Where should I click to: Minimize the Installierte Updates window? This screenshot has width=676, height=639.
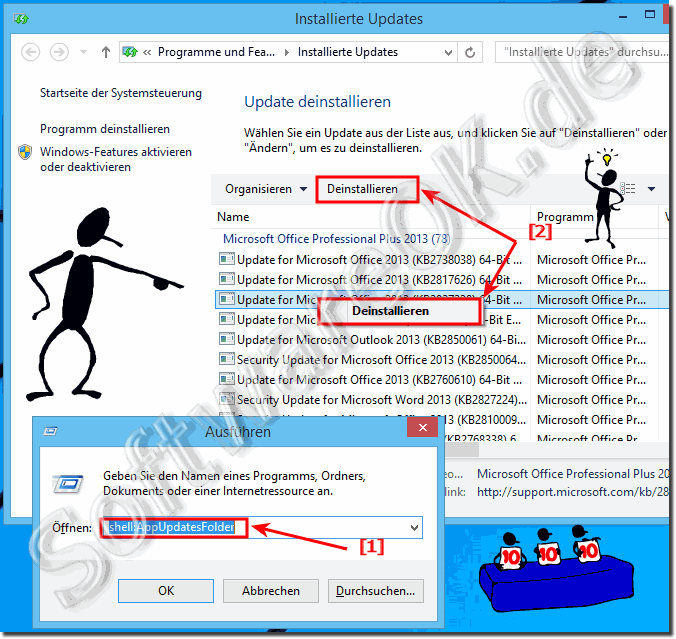click(x=623, y=17)
